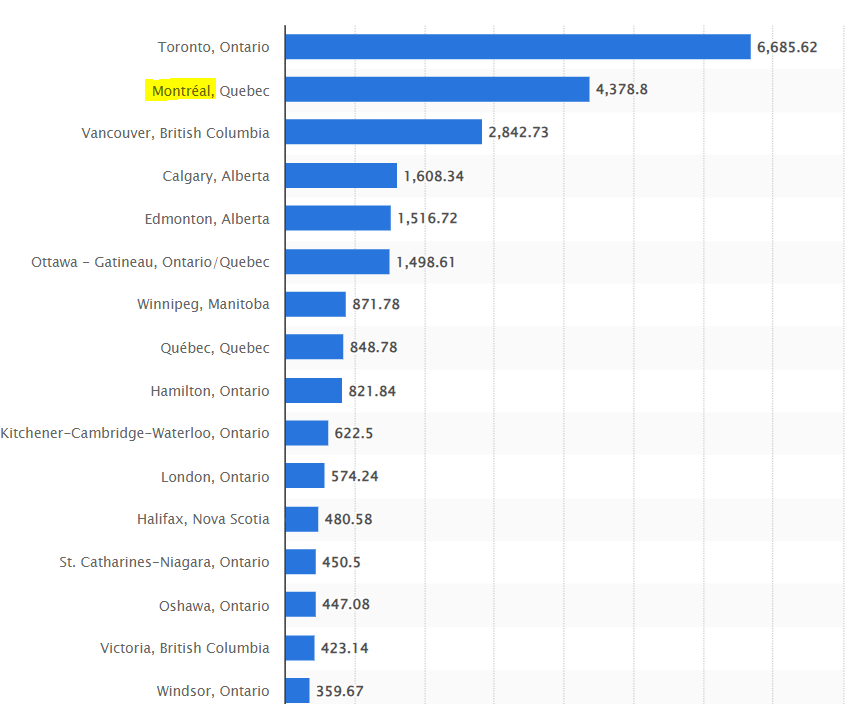845x704 pixels.
Task: Select the Montréal bar value 4,378.8
Action: [621, 90]
